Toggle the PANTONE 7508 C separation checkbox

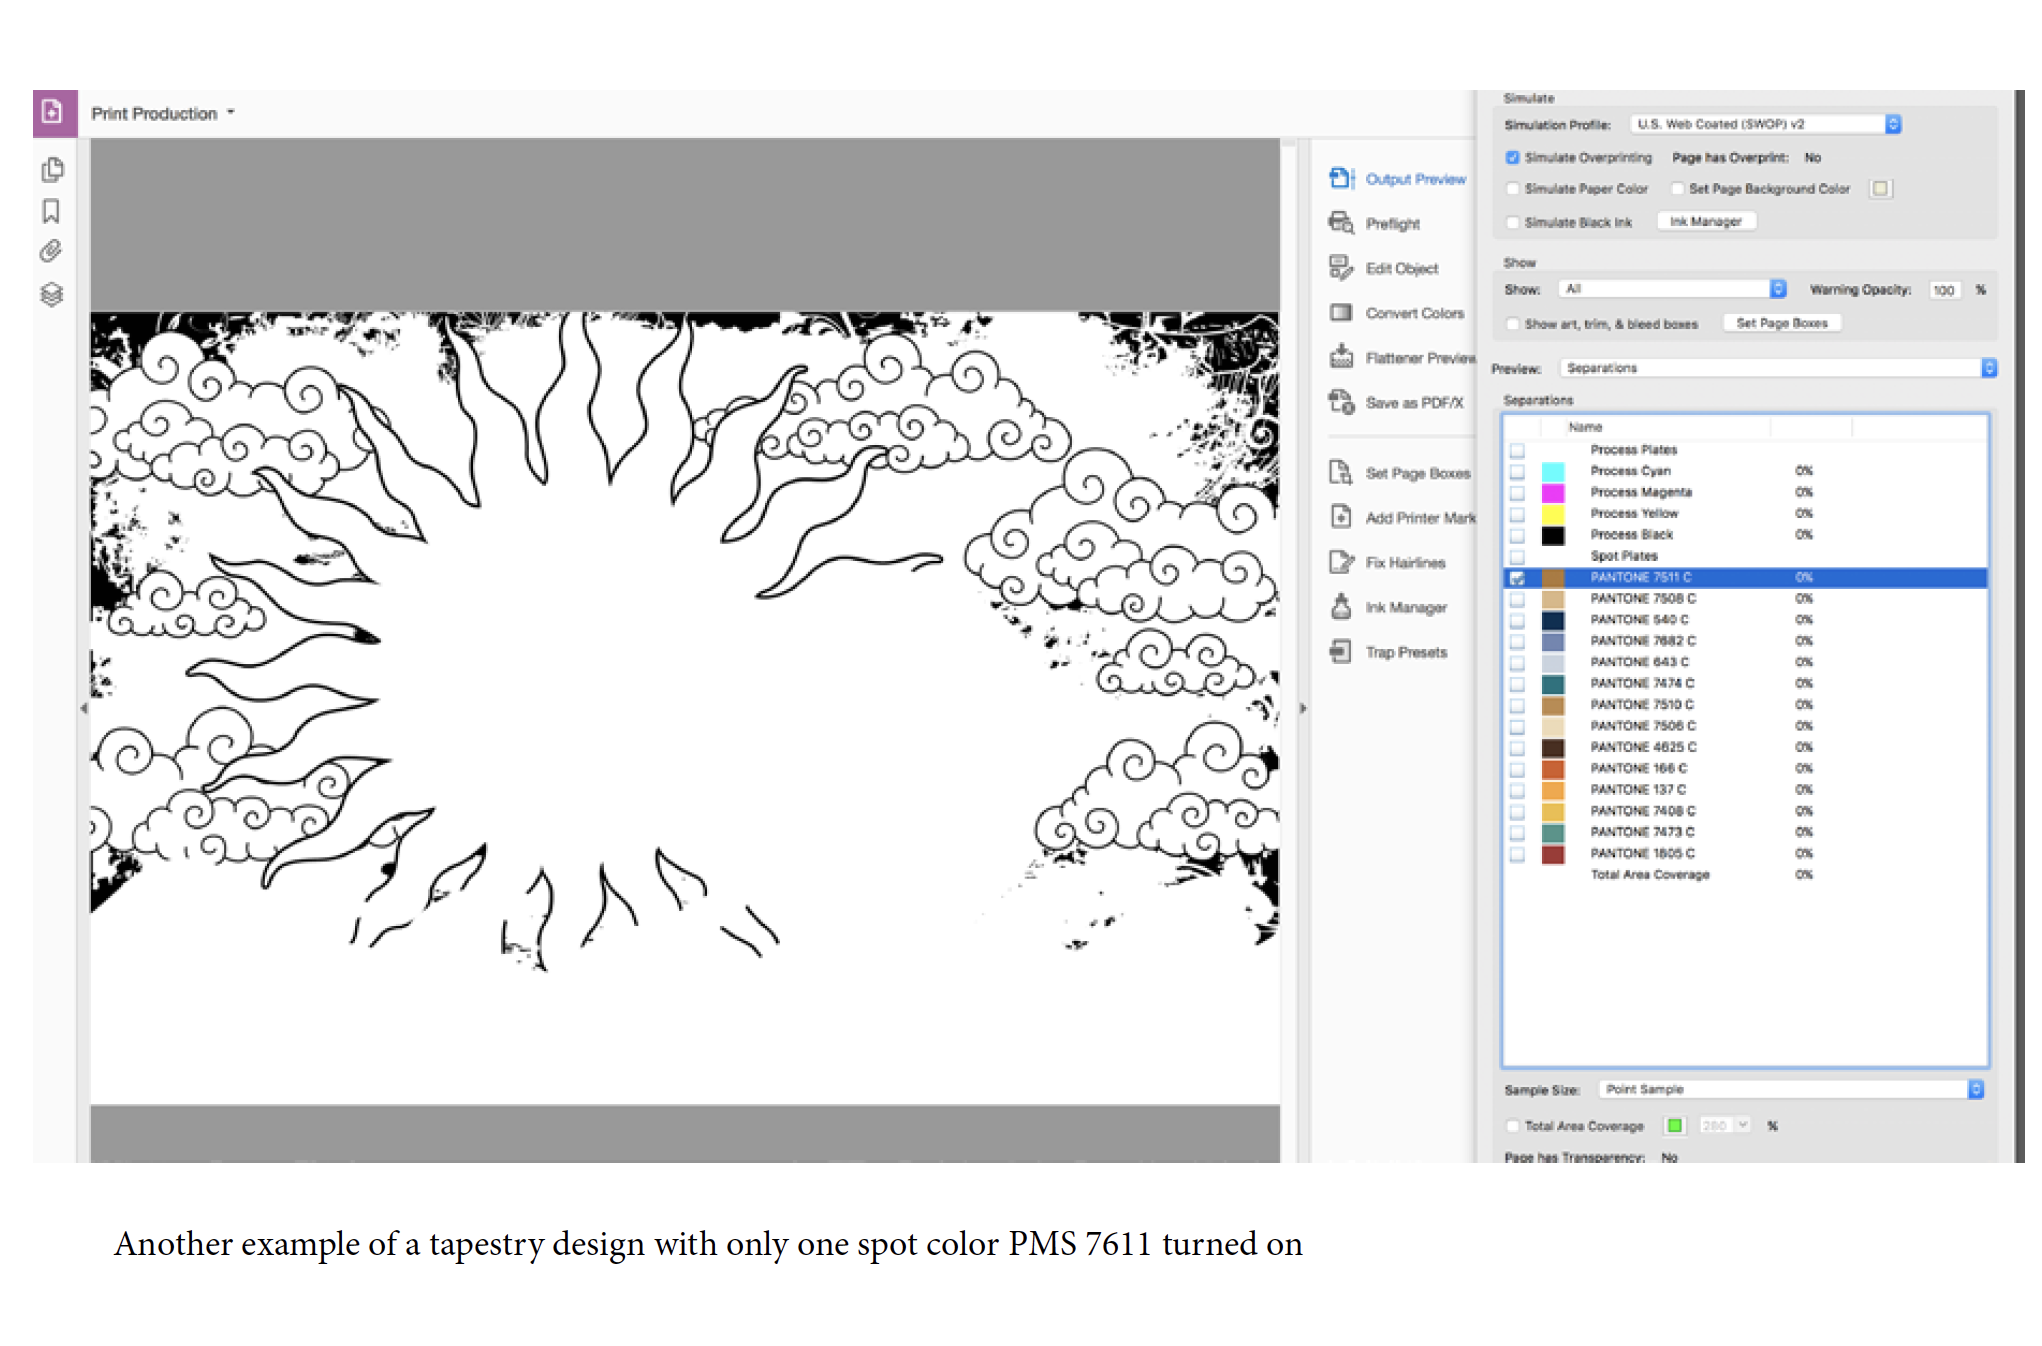click(1517, 599)
